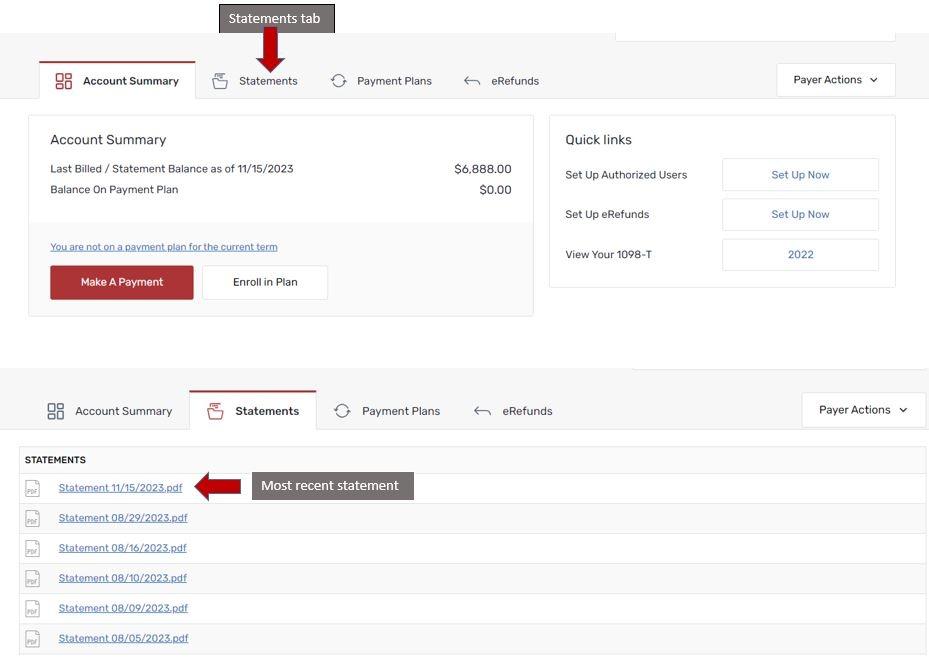Expand the lower Payer Actions dropdown

tap(863, 409)
